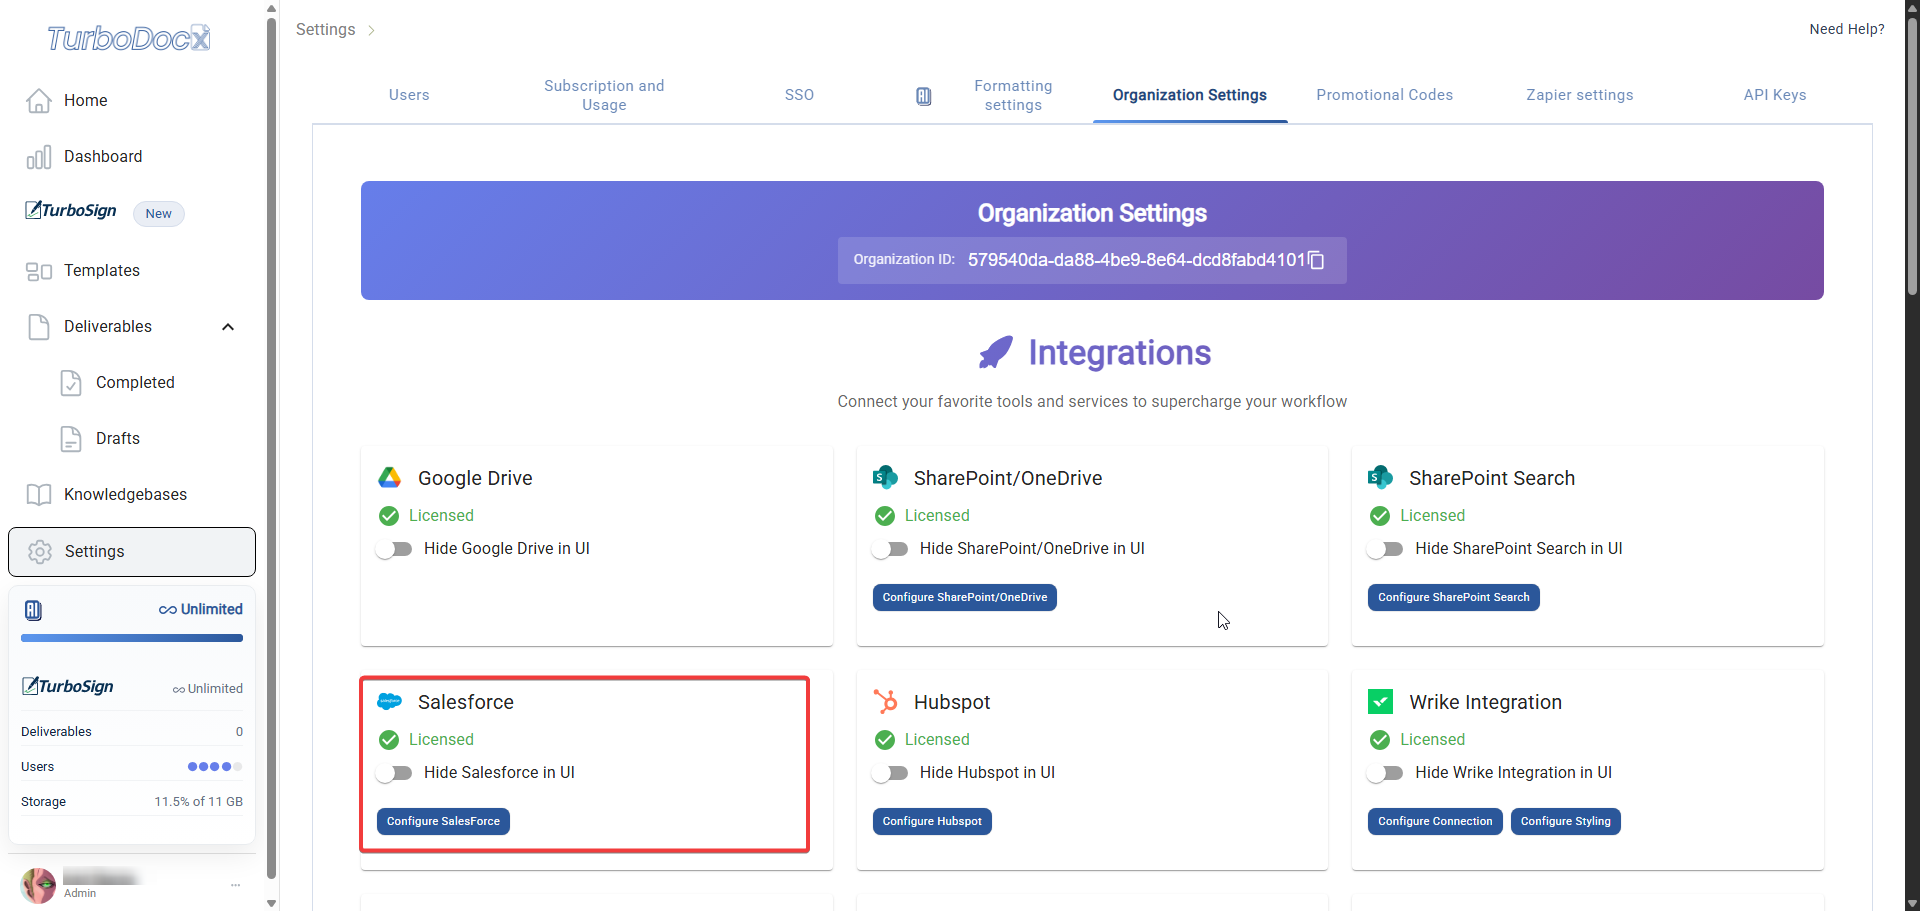Toggle Hide Salesforce in UI

point(394,773)
